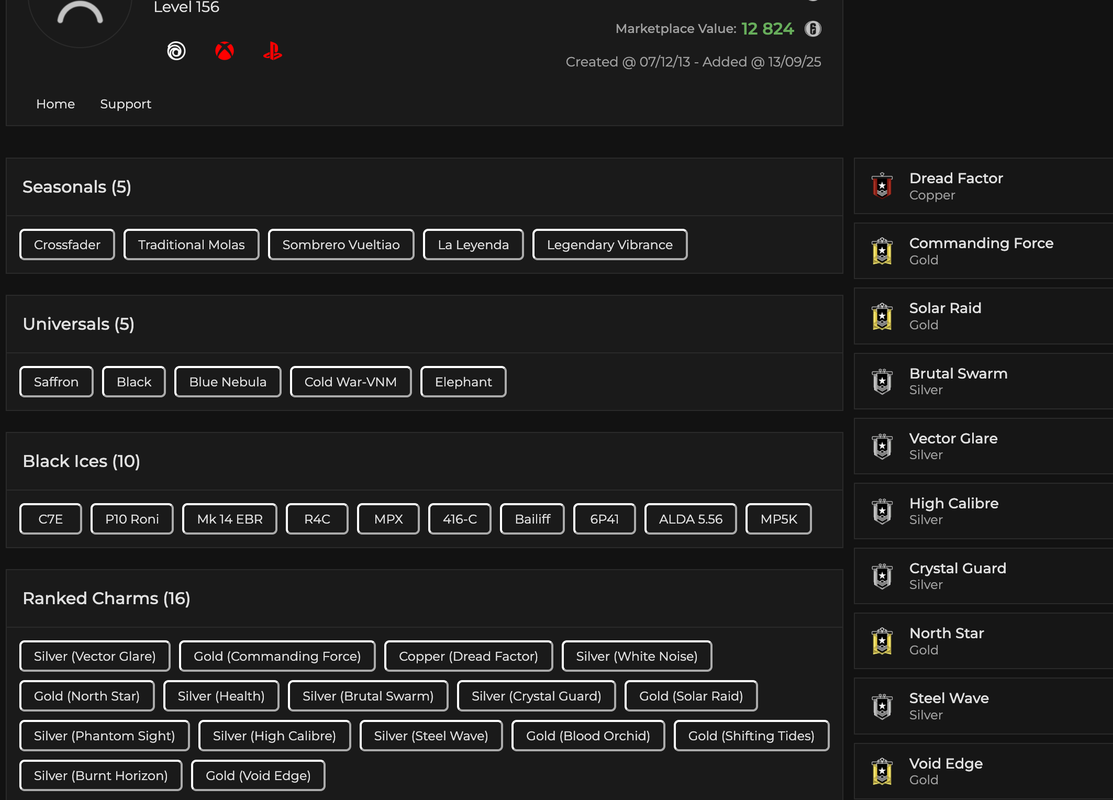Viewport: 1113px width, 800px height.
Task: Click the Level 156 text
Action: tap(186, 7)
